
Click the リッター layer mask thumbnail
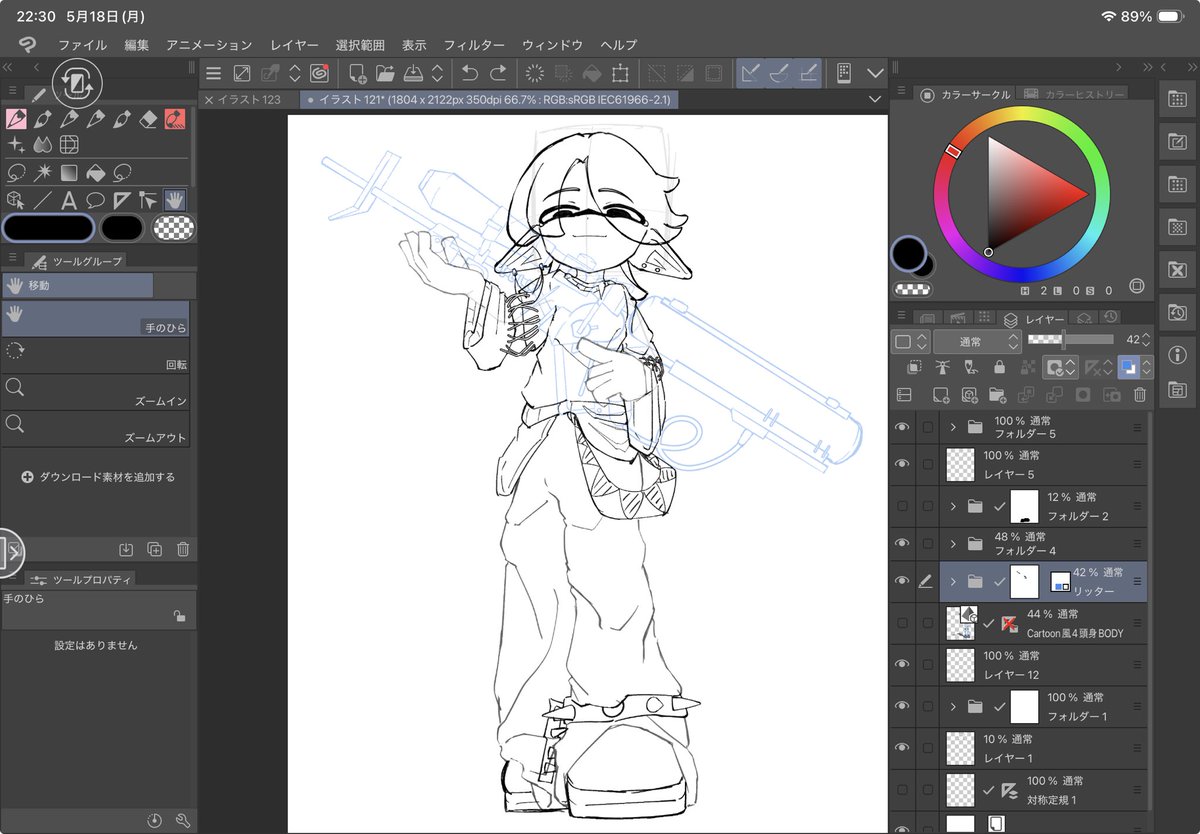pos(1025,581)
